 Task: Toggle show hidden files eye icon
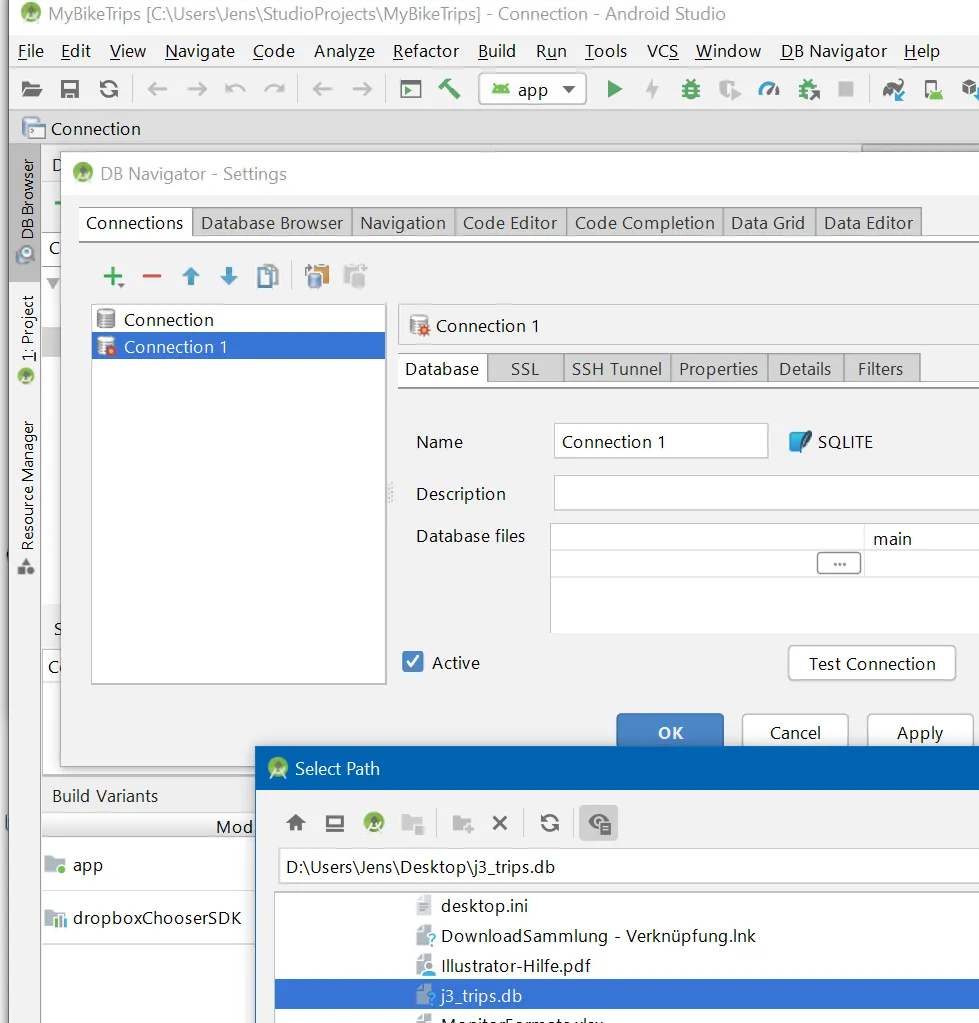click(599, 823)
